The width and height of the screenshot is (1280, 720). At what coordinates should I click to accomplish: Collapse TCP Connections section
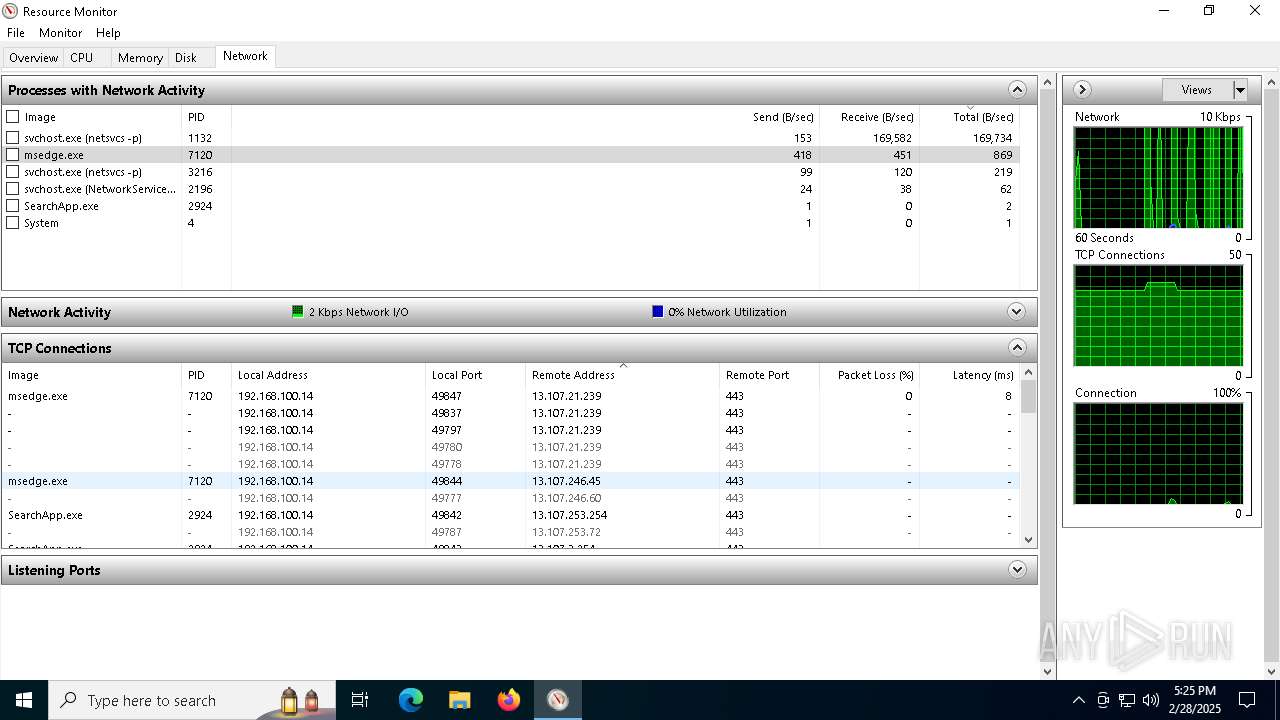1017,348
